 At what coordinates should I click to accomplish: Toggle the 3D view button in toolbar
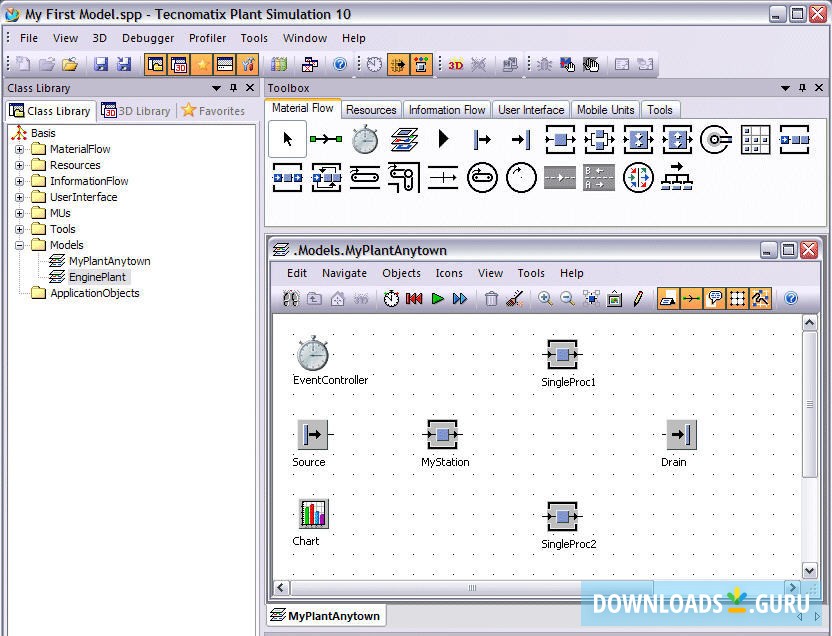tap(455, 65)
